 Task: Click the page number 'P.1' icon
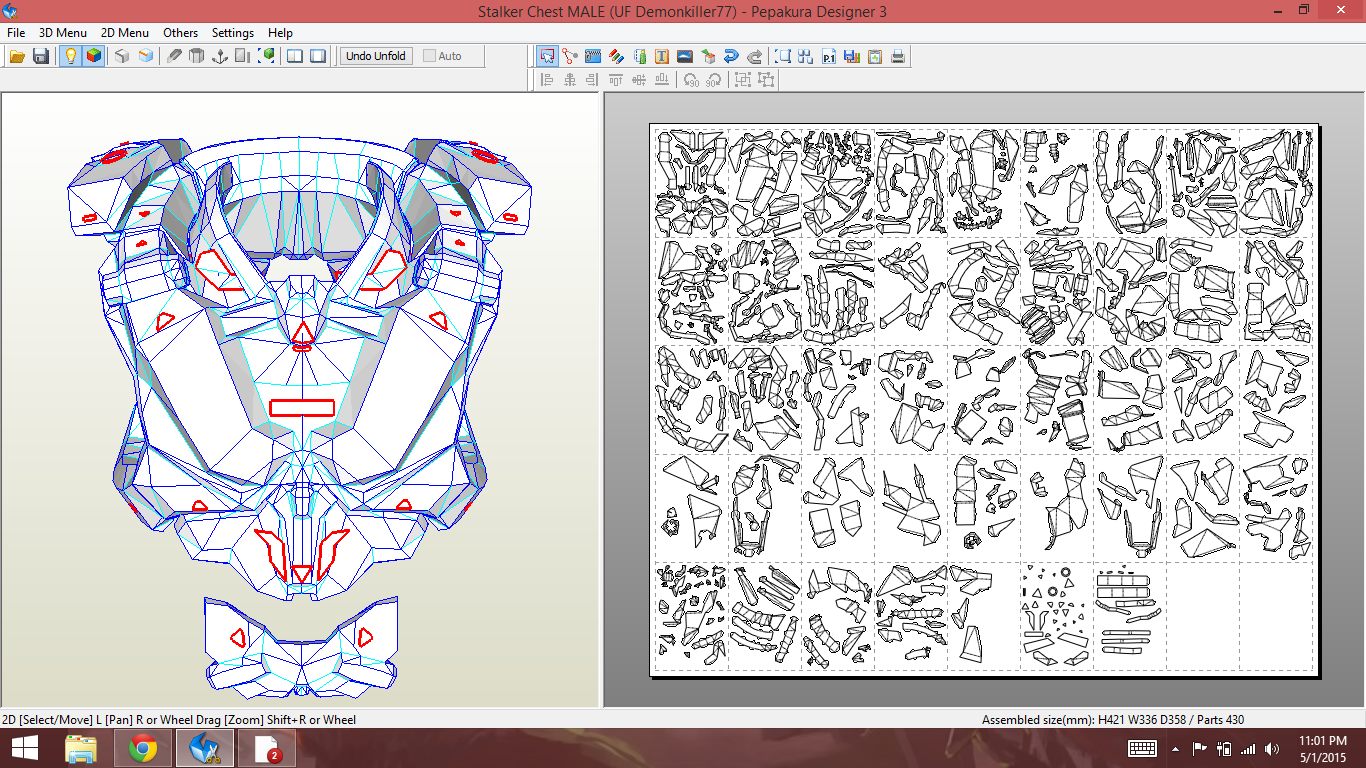[x=829, y=56]
